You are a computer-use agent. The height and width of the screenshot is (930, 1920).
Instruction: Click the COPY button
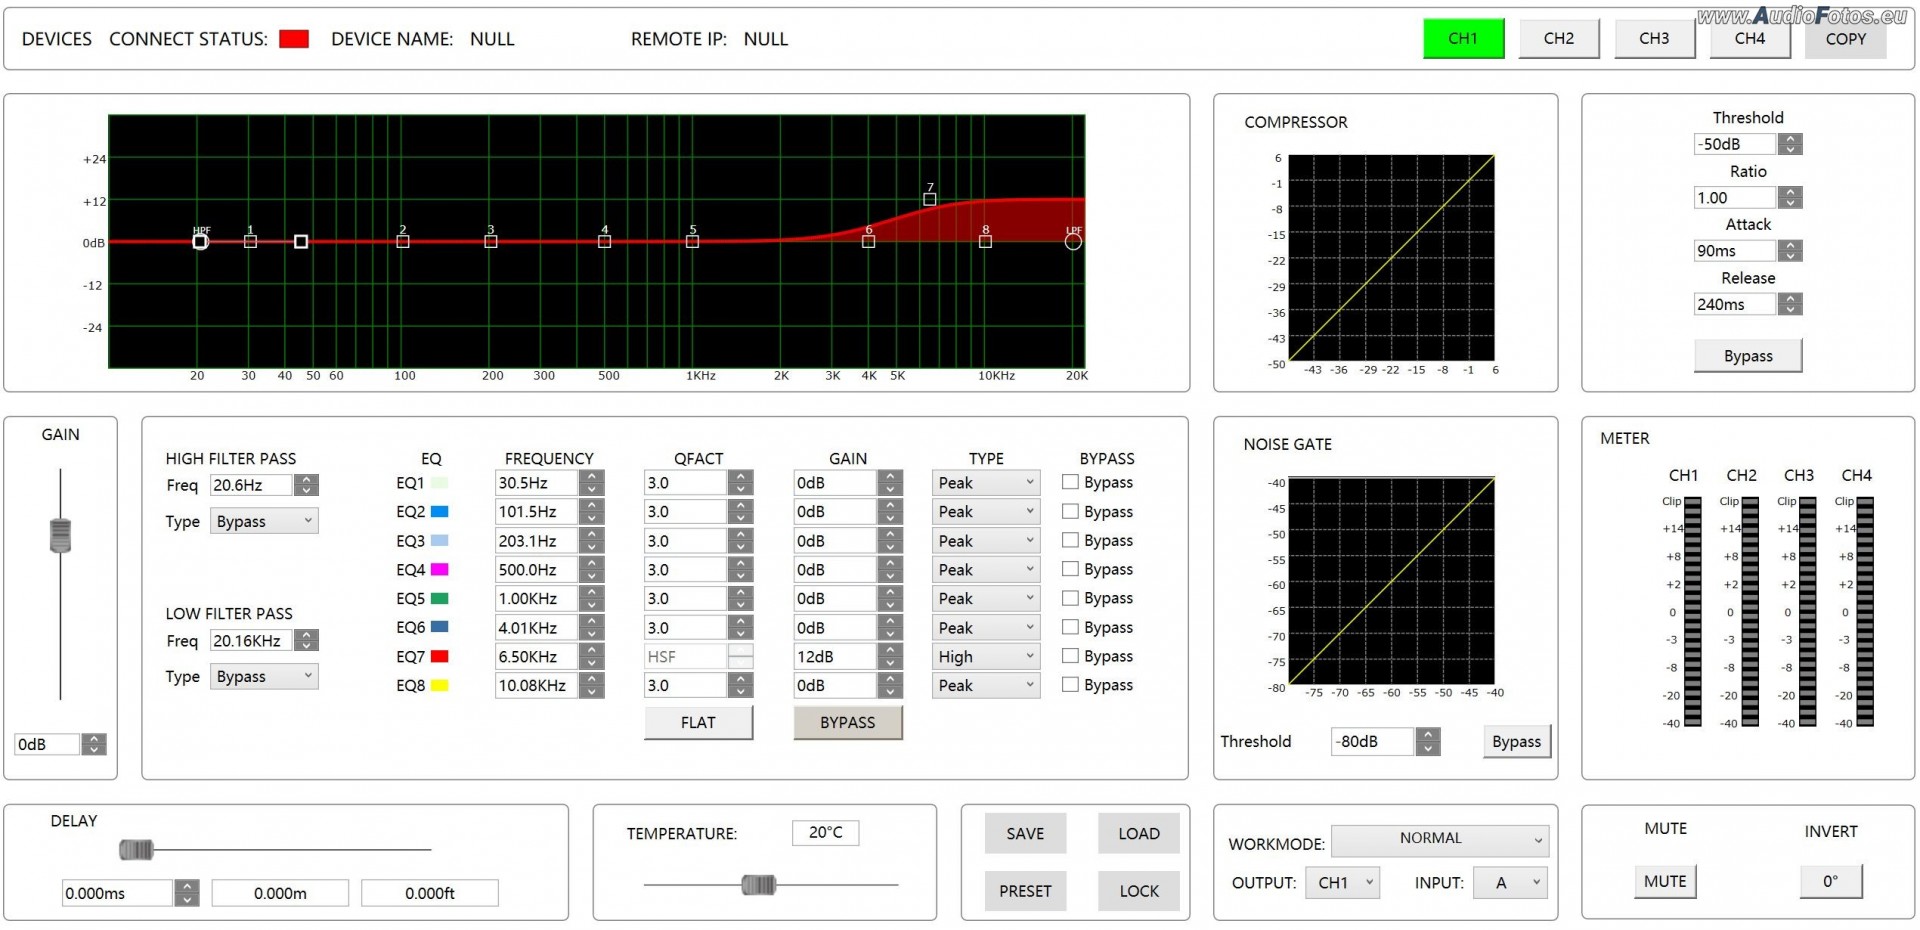(x=1846, y=39)
